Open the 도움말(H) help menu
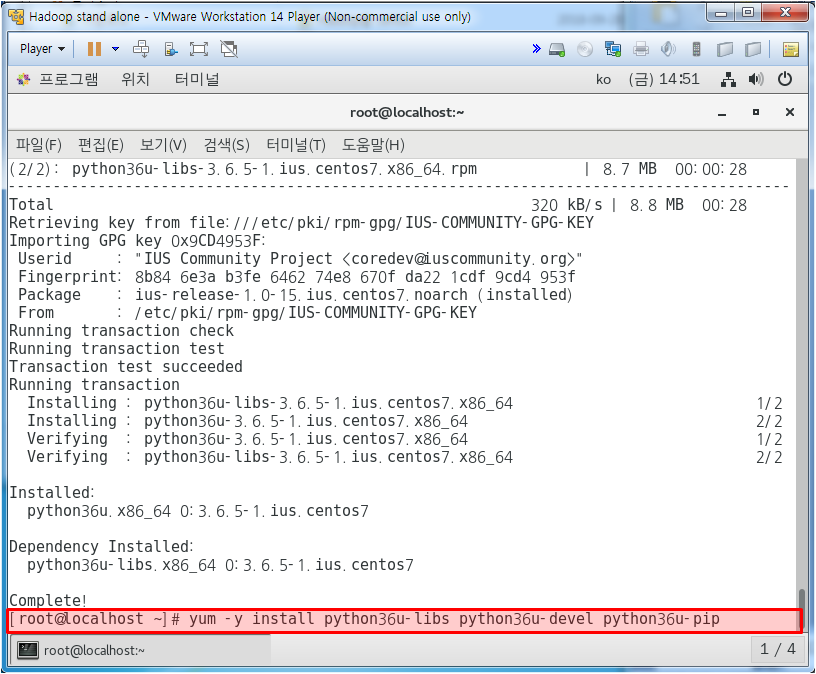816x674 pixels. pyautogui.click(x=373, y=145)
